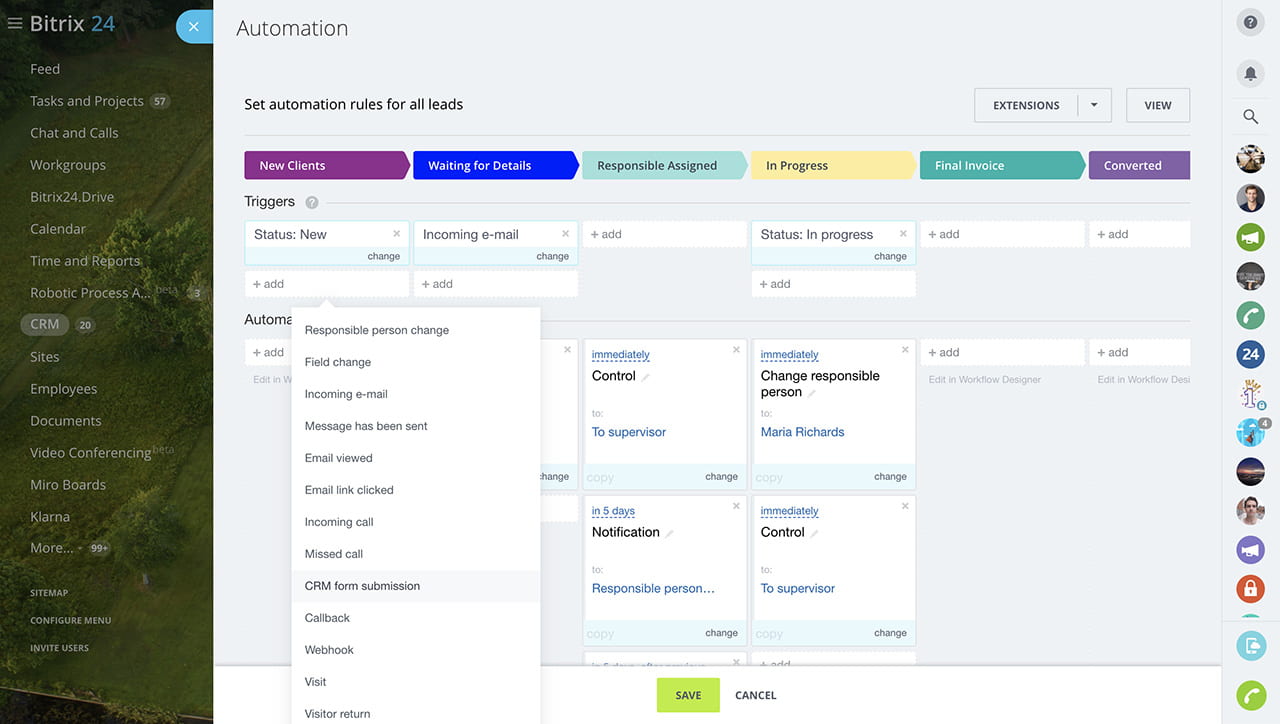Click the in 5 days delay link

click(613, 511)
